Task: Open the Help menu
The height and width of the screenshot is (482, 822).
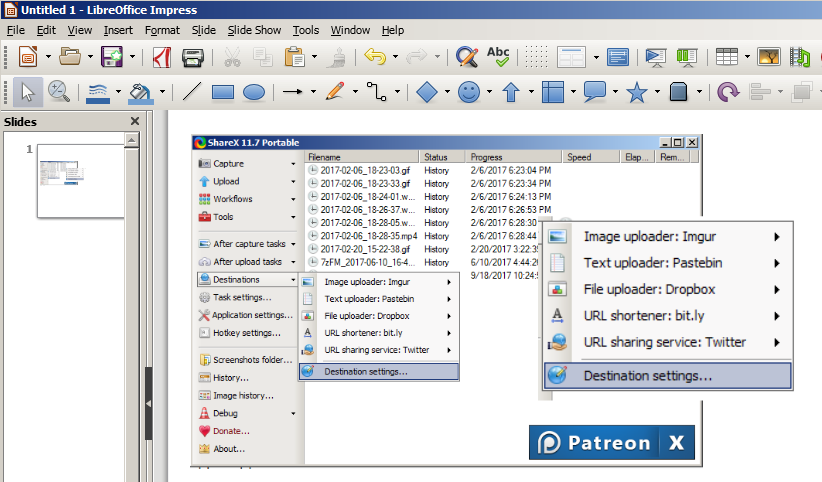Action: 393,30
